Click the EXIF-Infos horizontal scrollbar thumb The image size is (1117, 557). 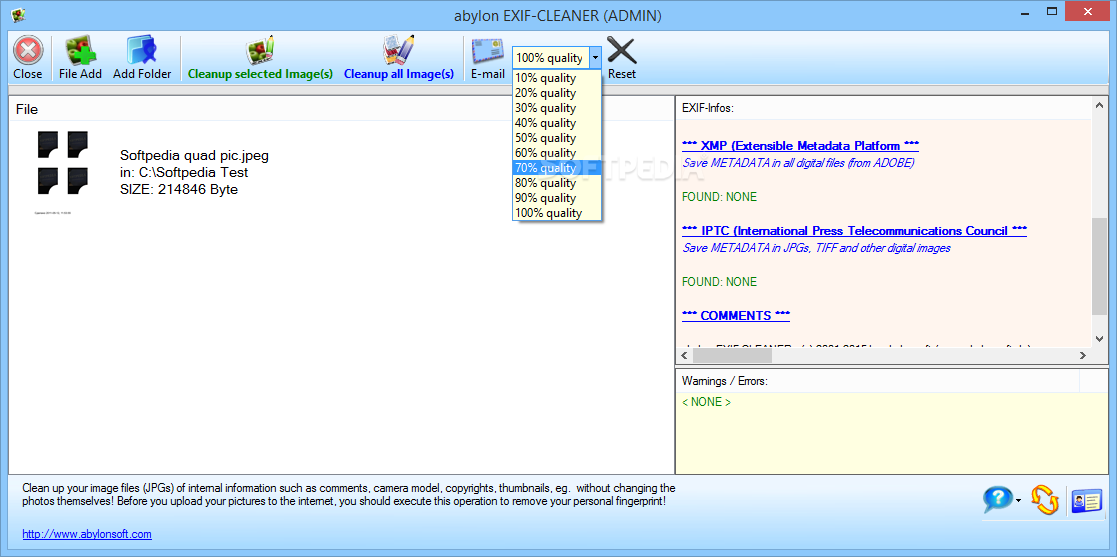pyautogui.click(x=732, y=355)
